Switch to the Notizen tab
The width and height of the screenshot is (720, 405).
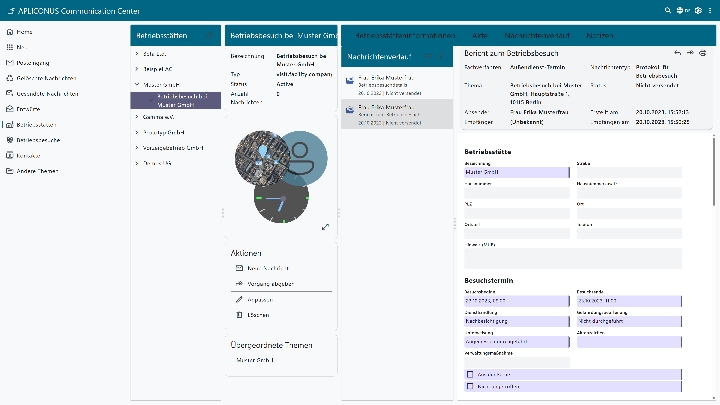pyautogui.click(x=600, y=35)
